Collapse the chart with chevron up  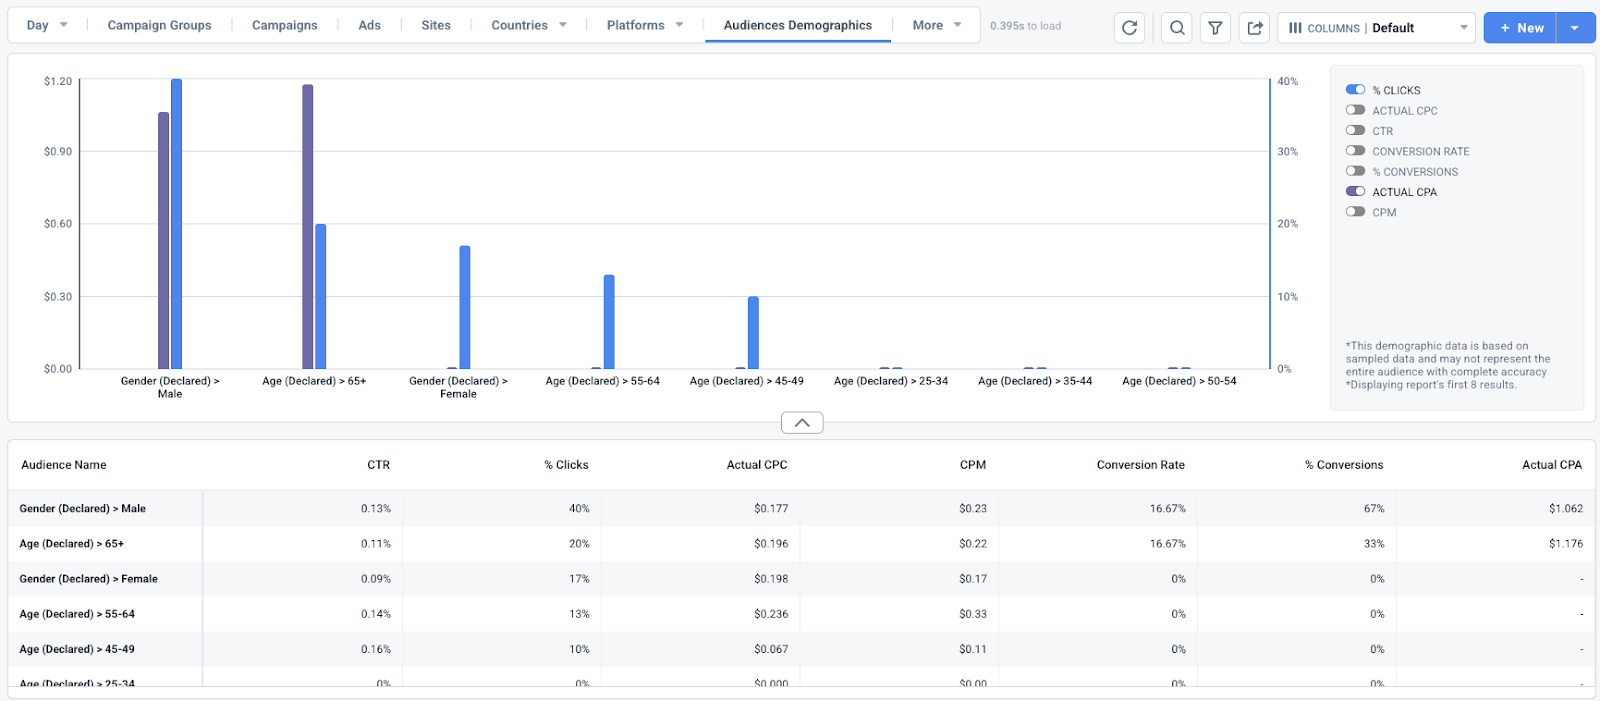click(x=802, y=423)
